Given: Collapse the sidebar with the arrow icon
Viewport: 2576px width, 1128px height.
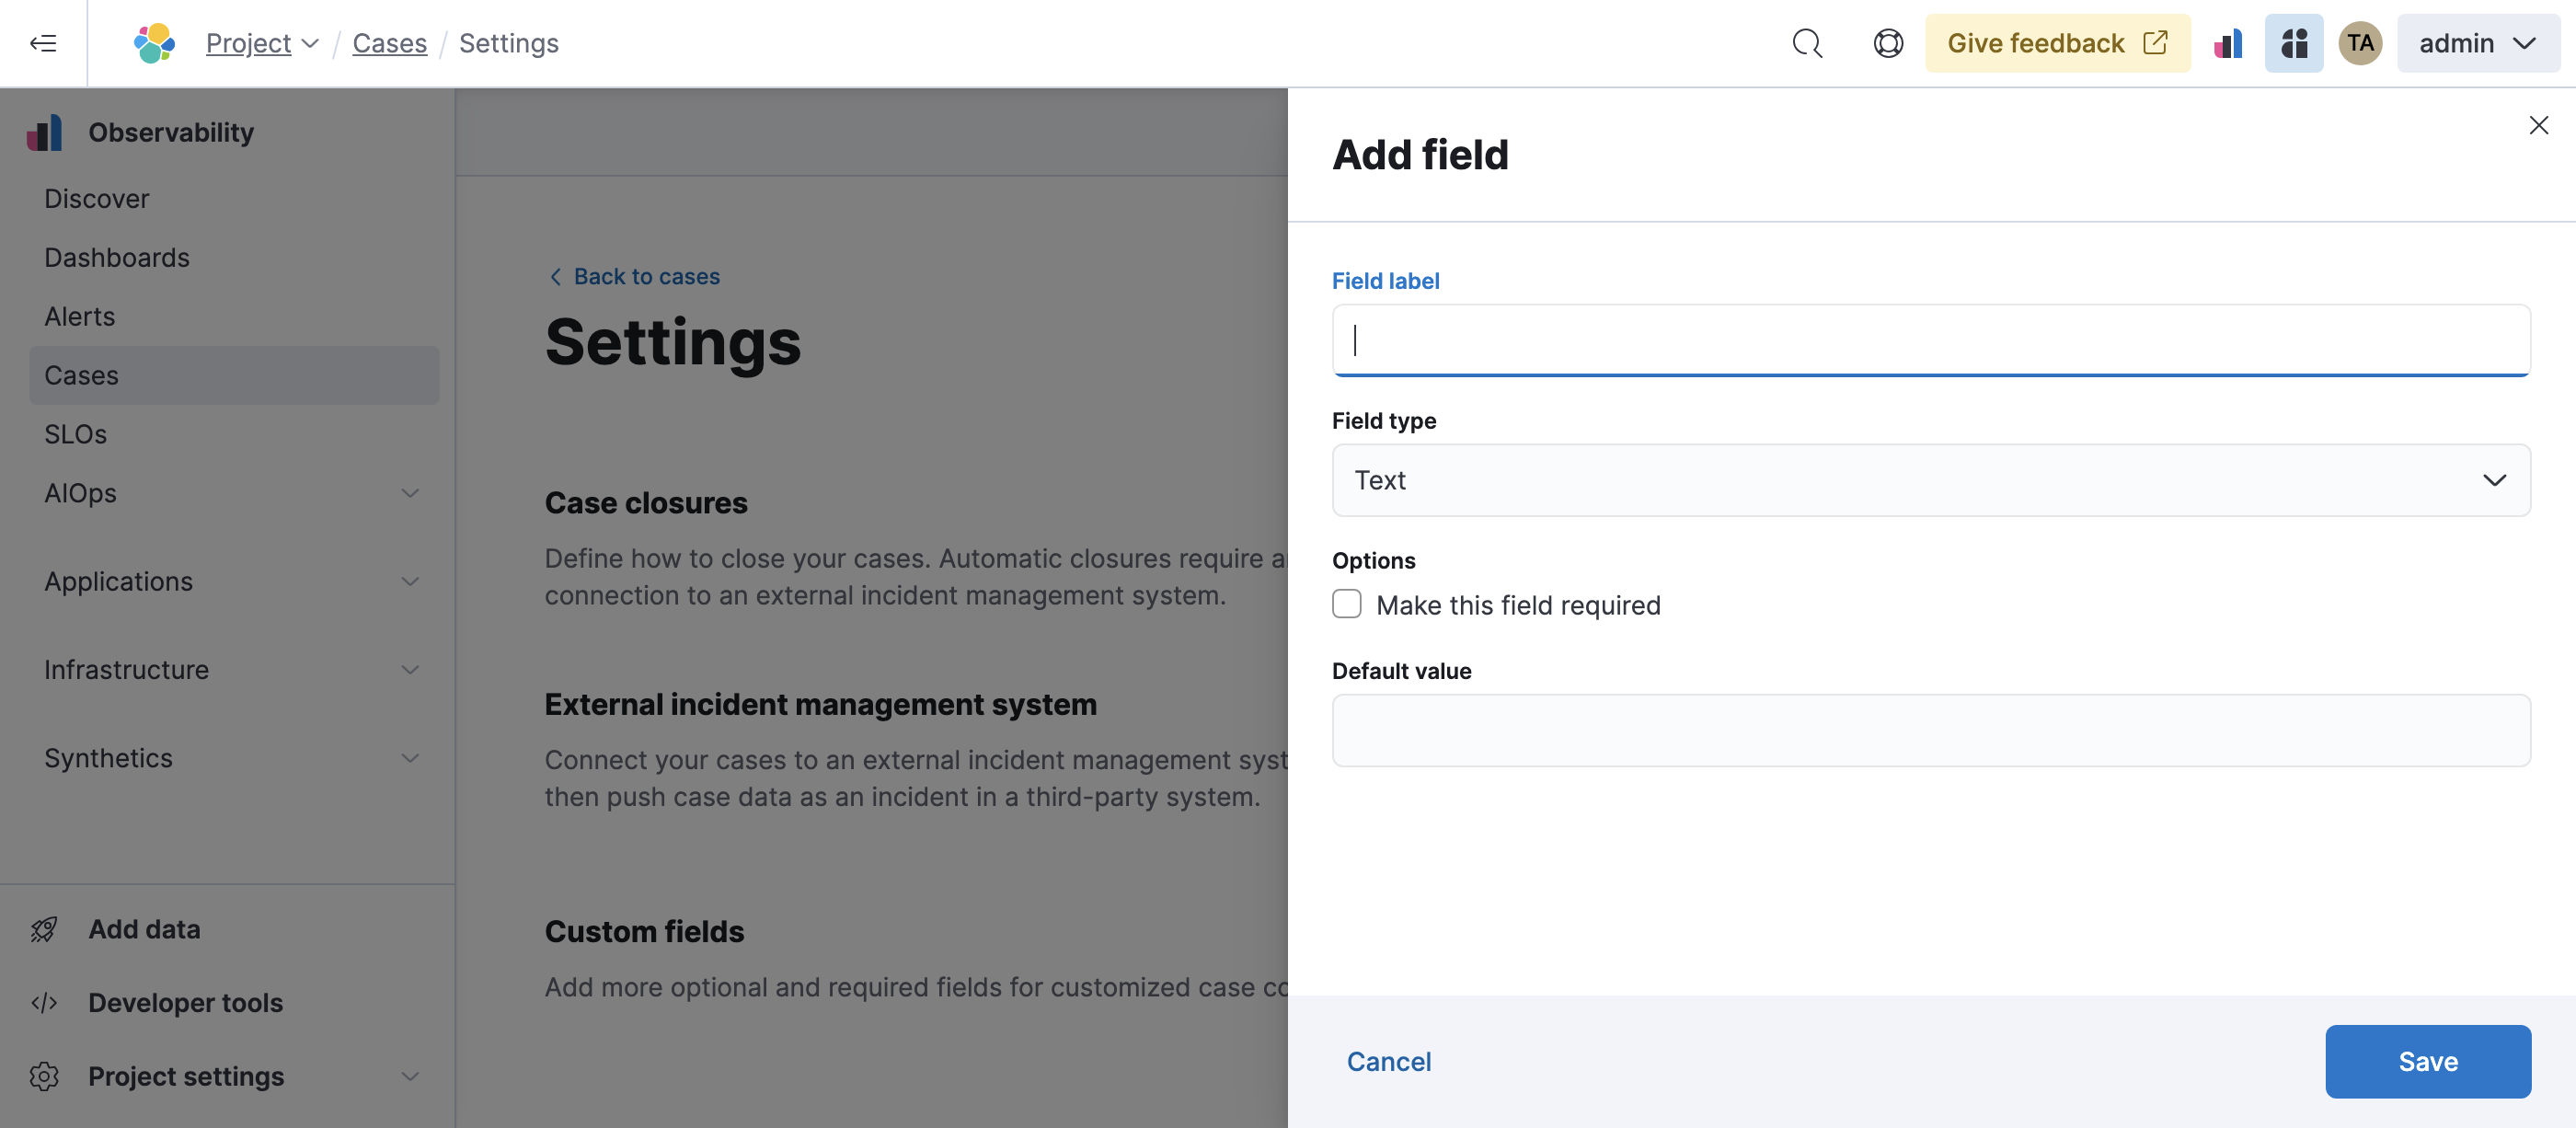Looking at the screenshot, I should pos(43,43).
